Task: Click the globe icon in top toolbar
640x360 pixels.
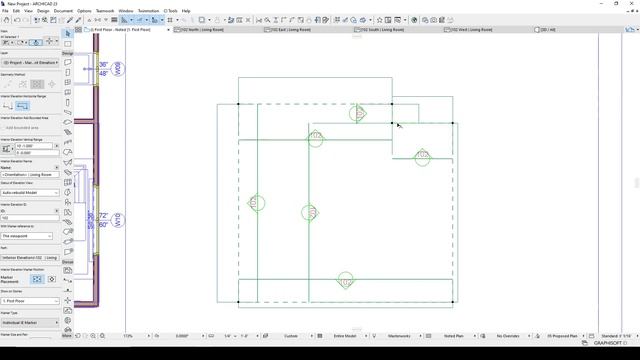Action: tap(414, 20)
